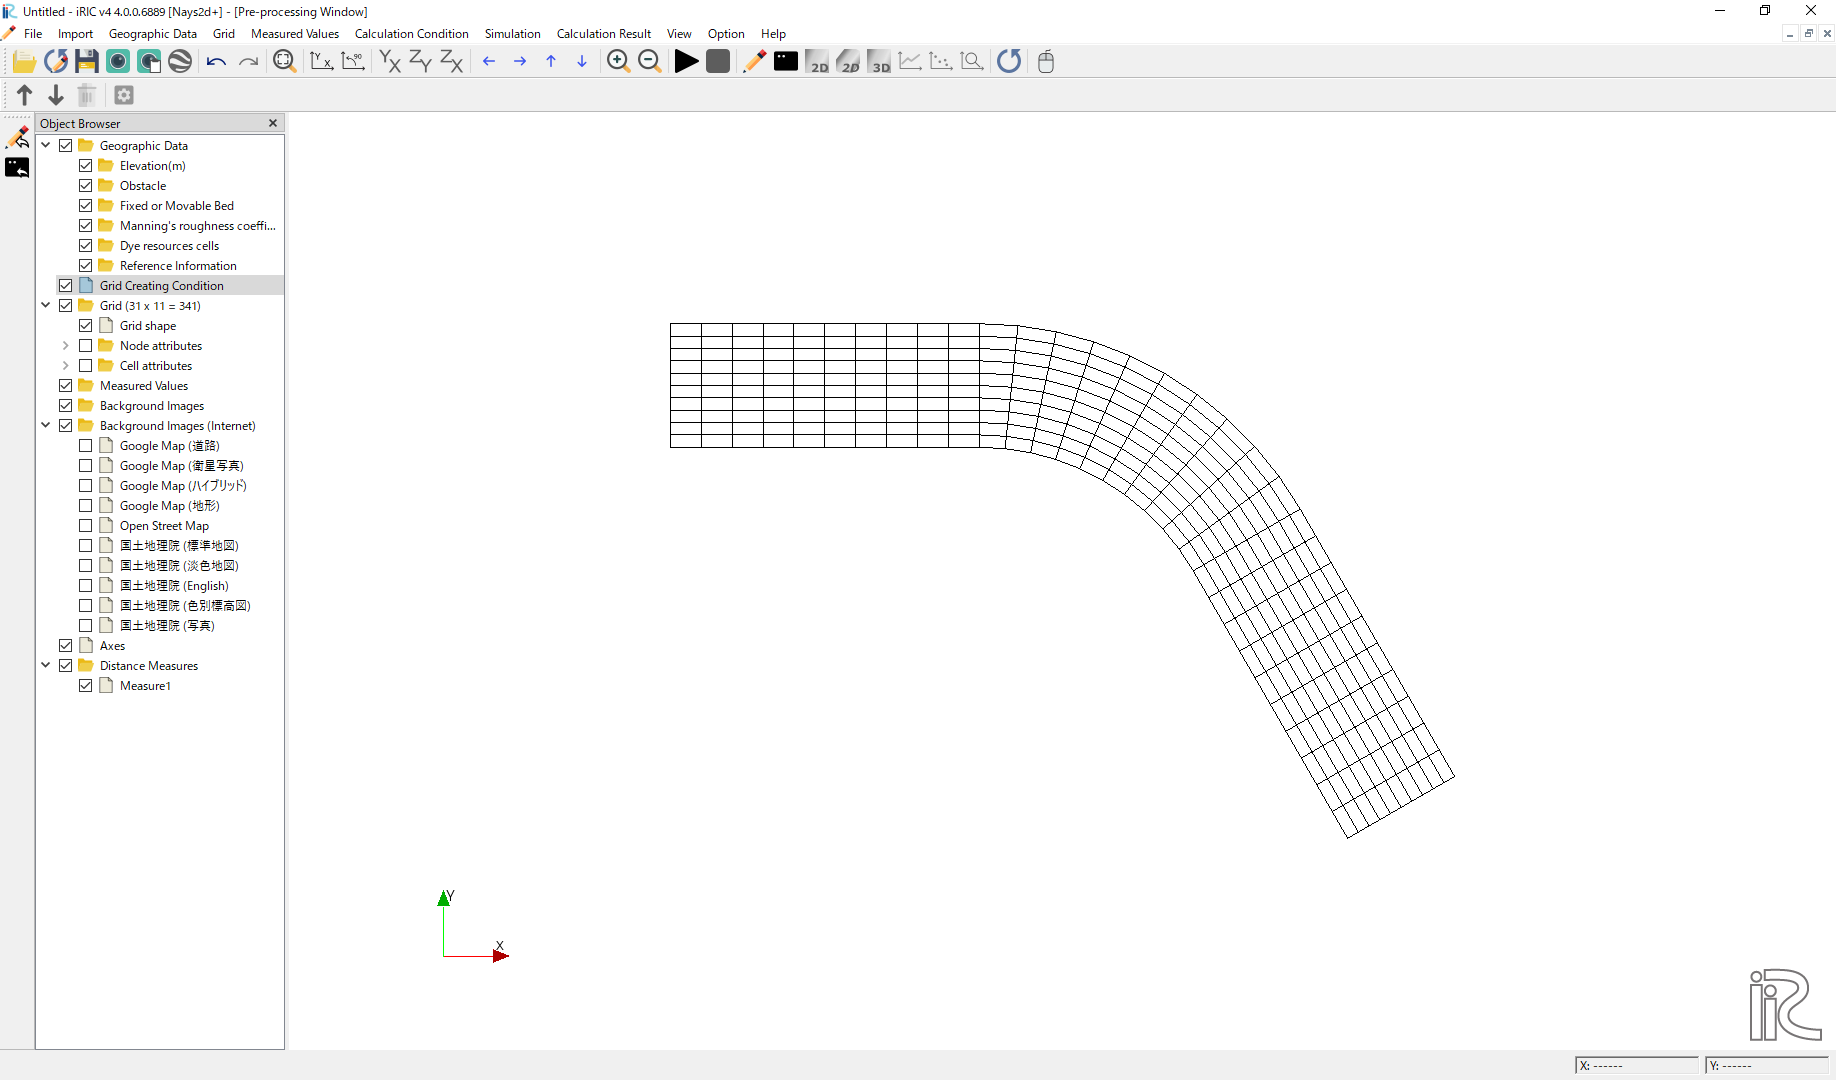
Task: Uncheck the Elevation(m) checkbox
Action: coord(86,166)
